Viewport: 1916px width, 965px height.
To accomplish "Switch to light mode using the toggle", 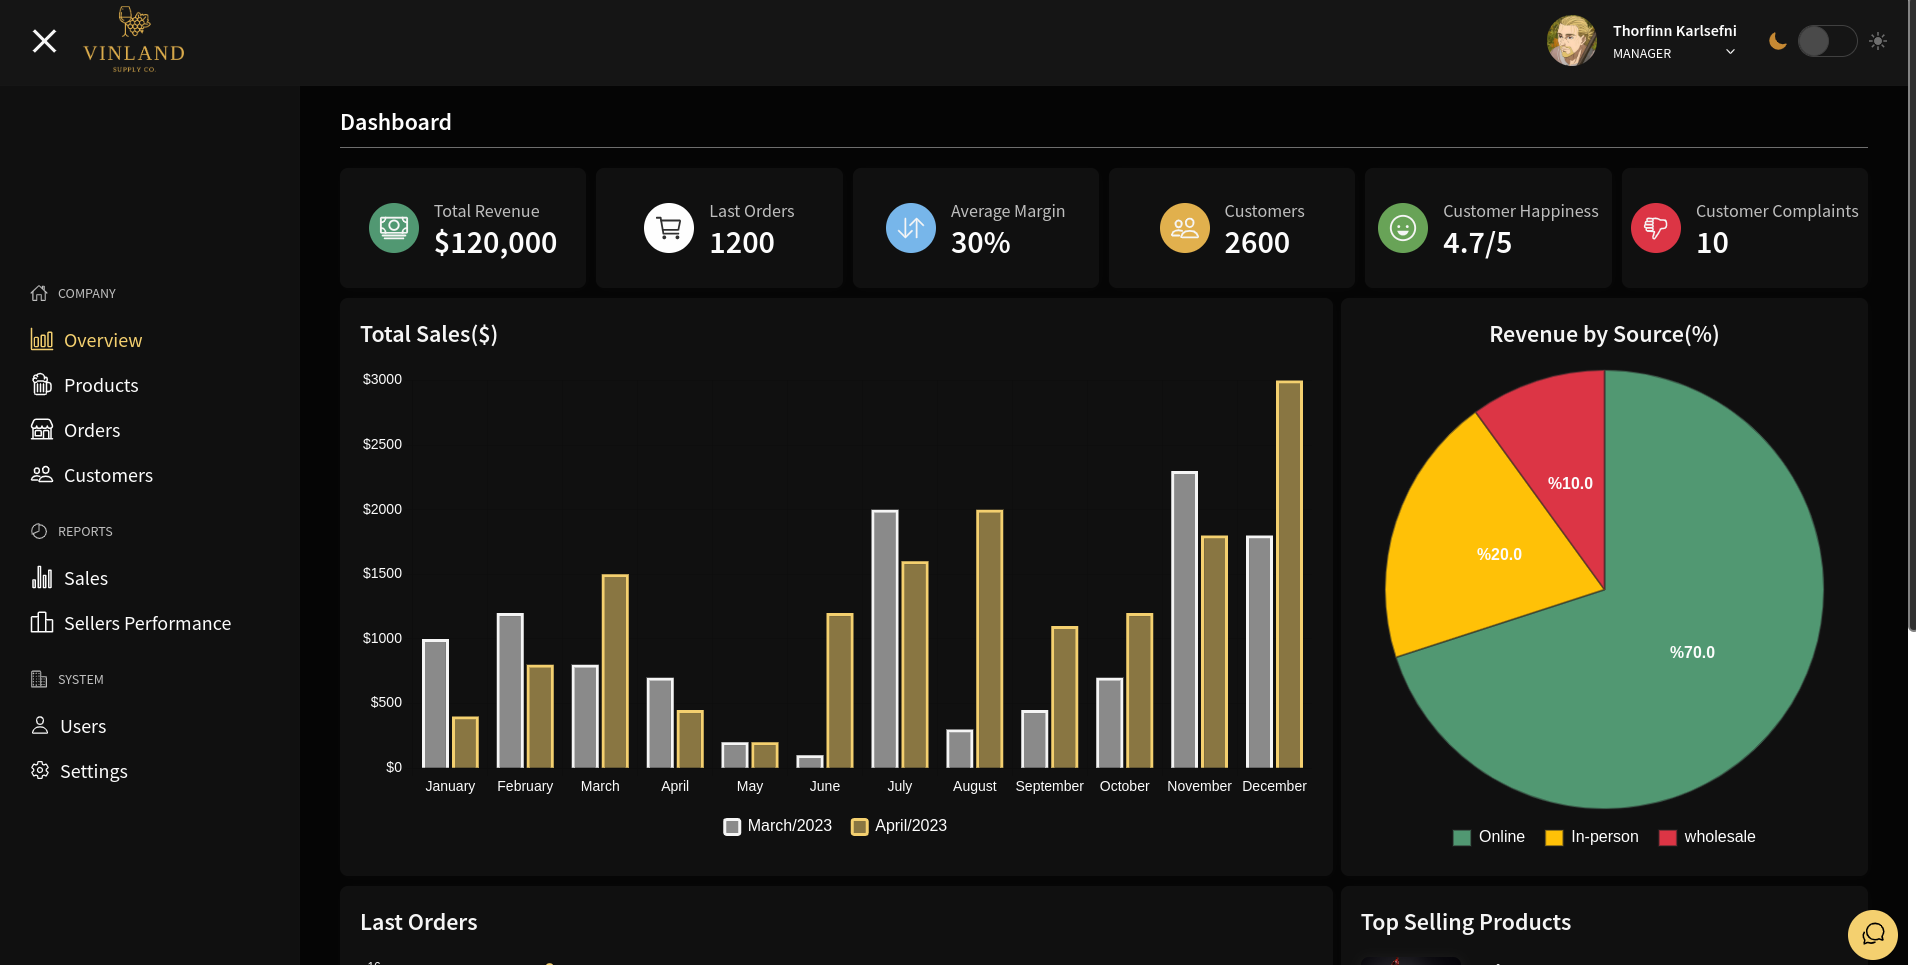I will point(1827,41).
